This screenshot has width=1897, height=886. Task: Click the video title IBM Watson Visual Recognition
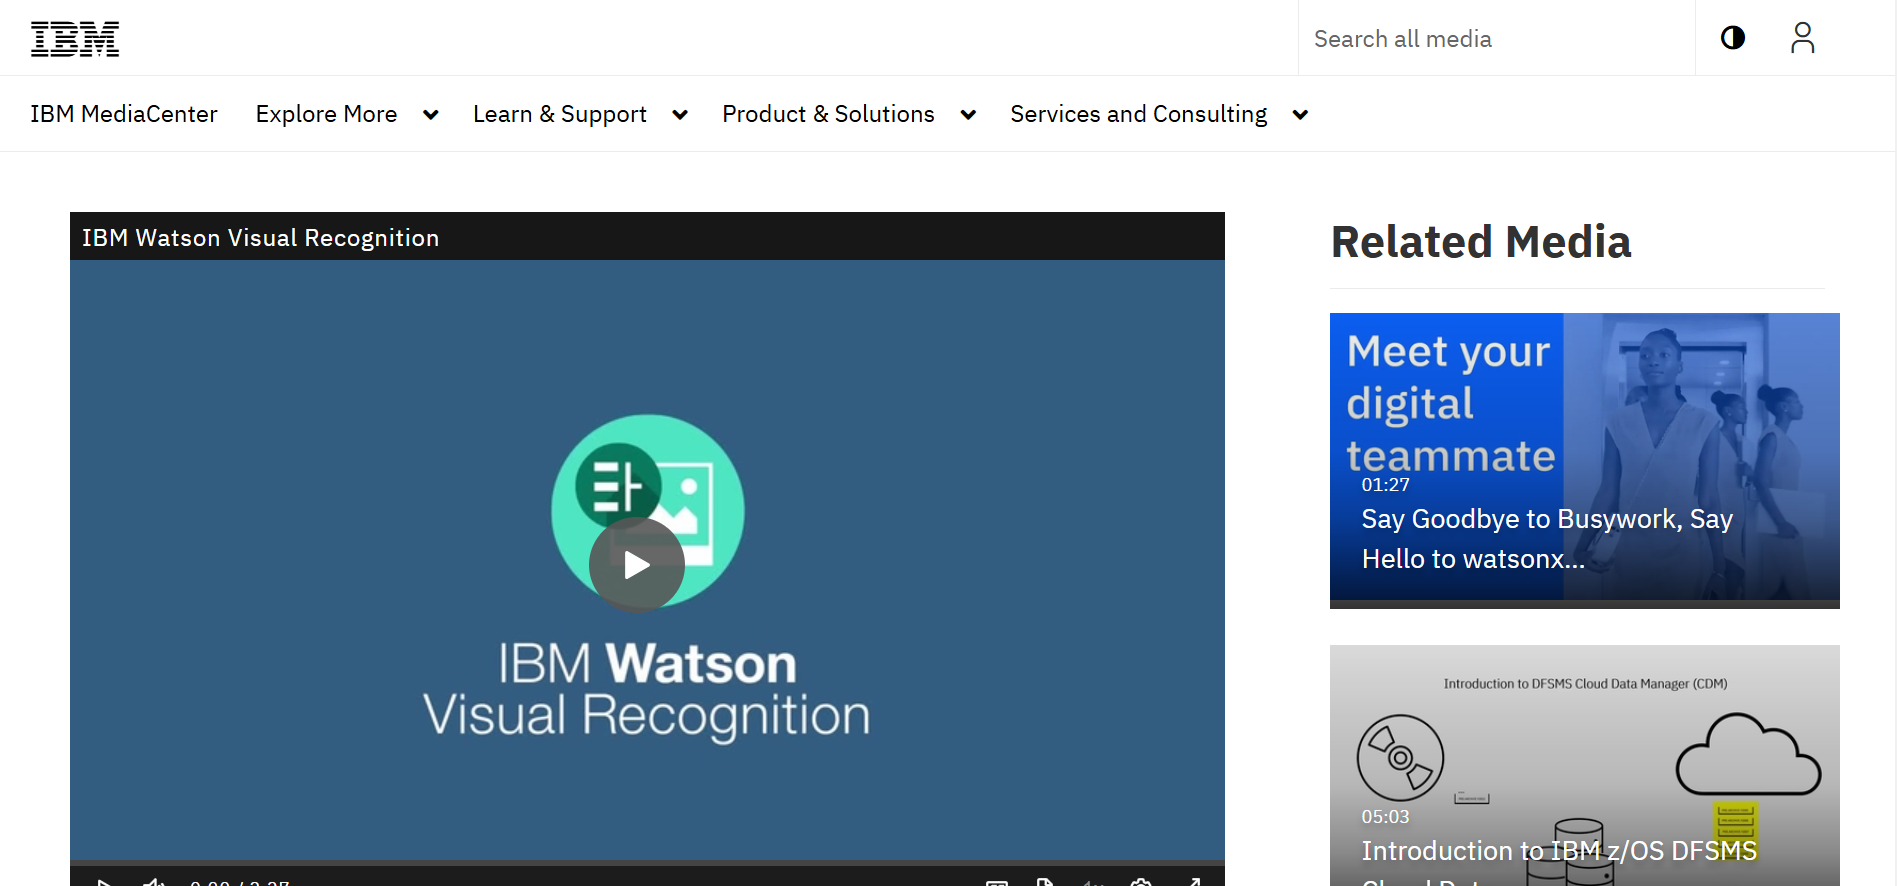tap(260, 238)
